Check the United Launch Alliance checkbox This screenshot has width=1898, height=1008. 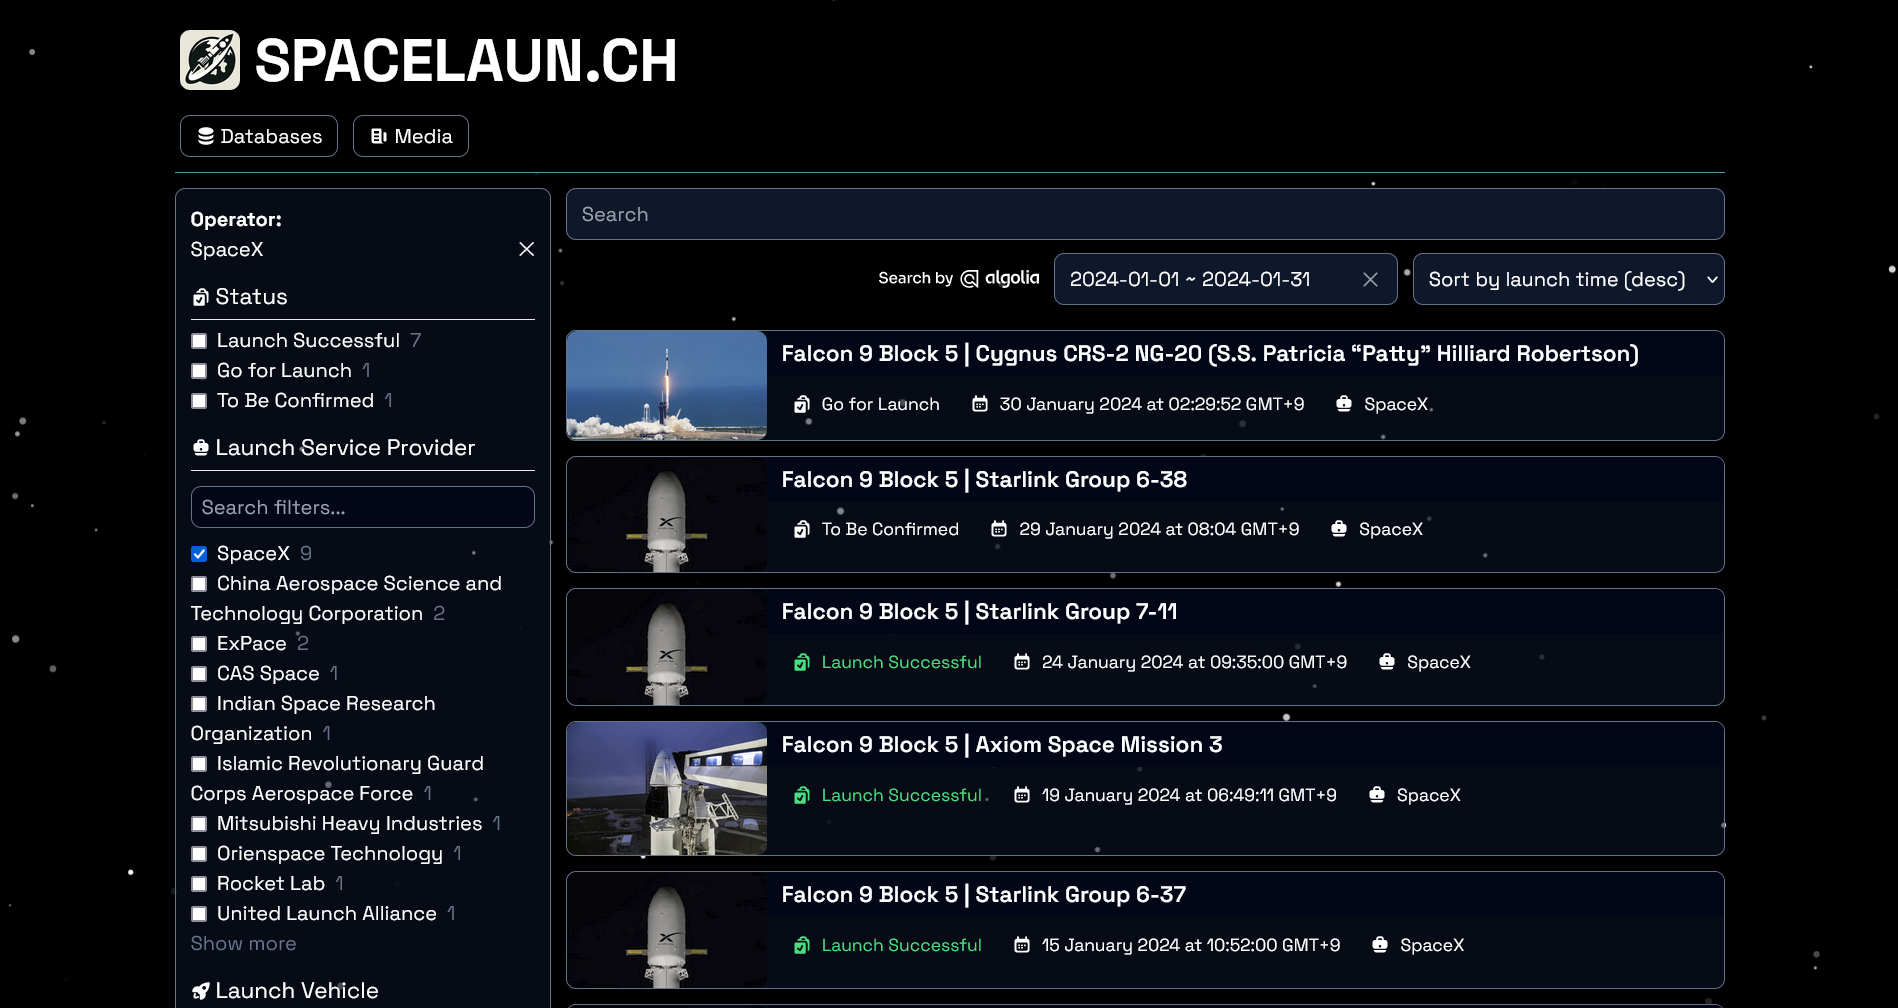click(x=199, y=914)
